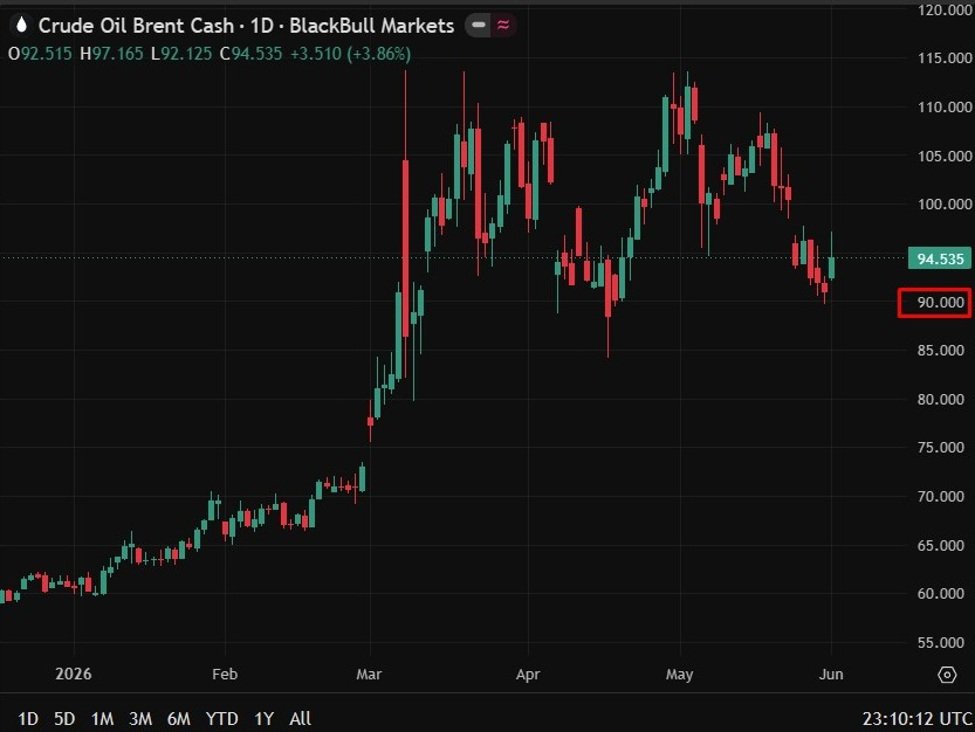Click the 115.000 price axis label
Viewport: 975px width, 732px height.
click(x=944, y=58)
